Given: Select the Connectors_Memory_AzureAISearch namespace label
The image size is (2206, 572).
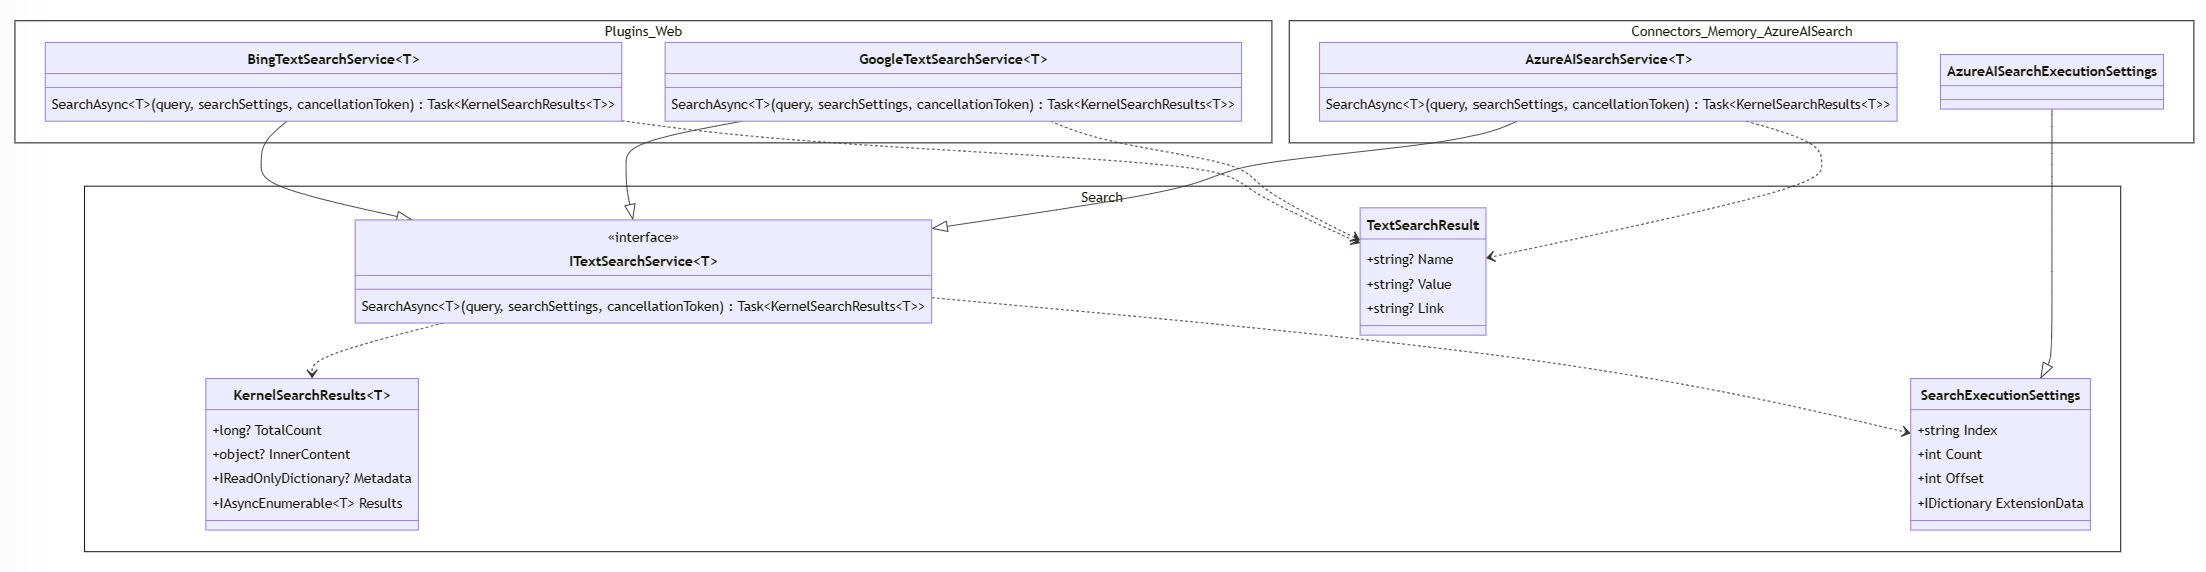Looking at the screenshot, I should tap(1741, 31).
